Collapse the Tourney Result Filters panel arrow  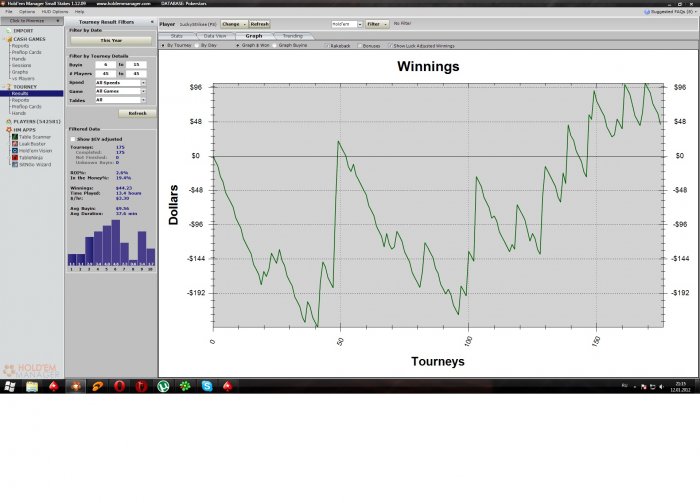(x=152, y=21)
